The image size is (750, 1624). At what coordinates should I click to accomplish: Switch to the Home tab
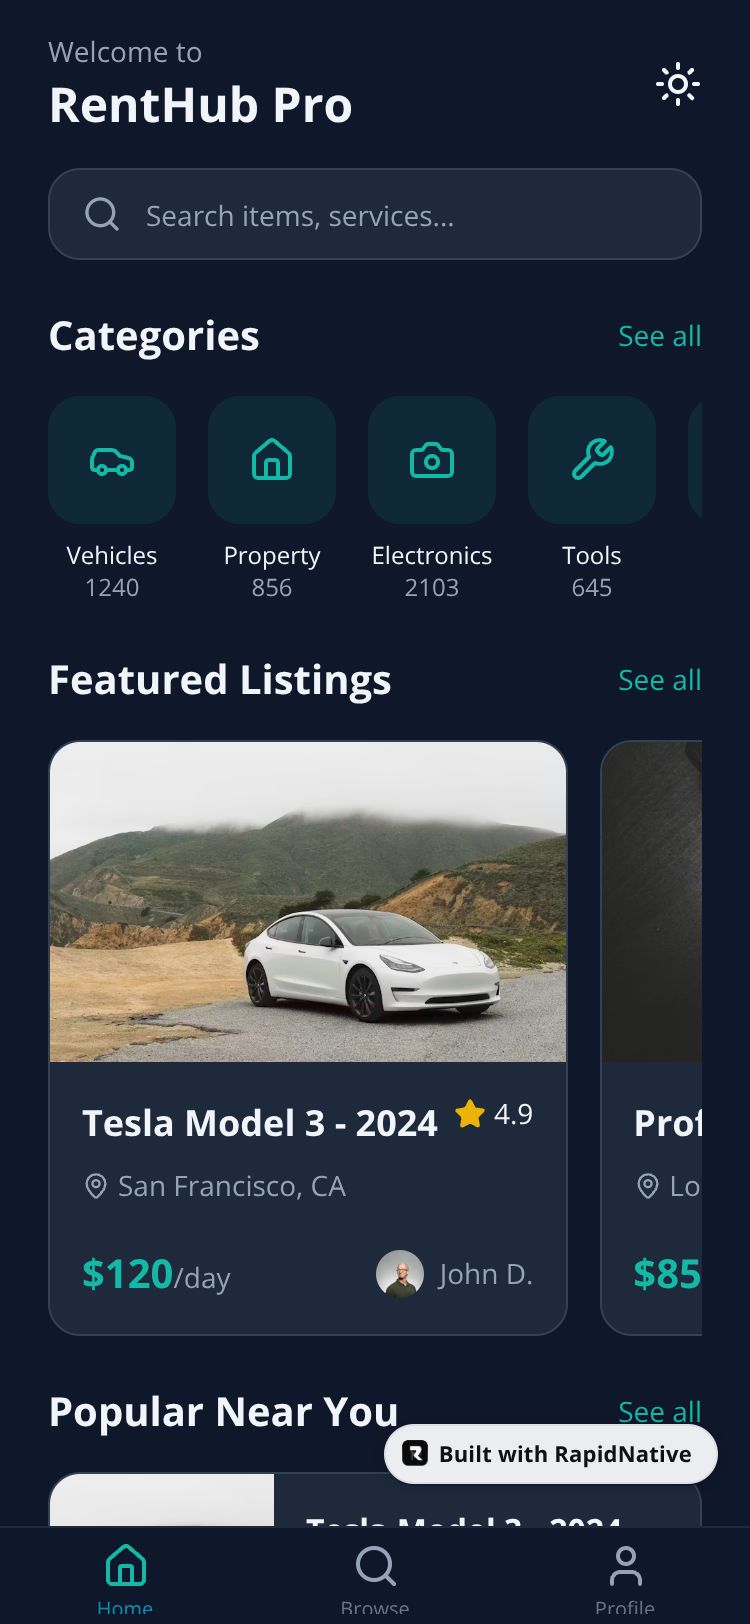tap(125, 1575)
